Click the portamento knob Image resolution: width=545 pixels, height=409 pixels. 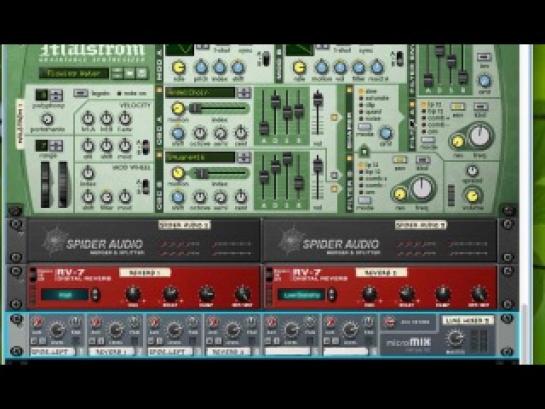[x=47, y=119]
